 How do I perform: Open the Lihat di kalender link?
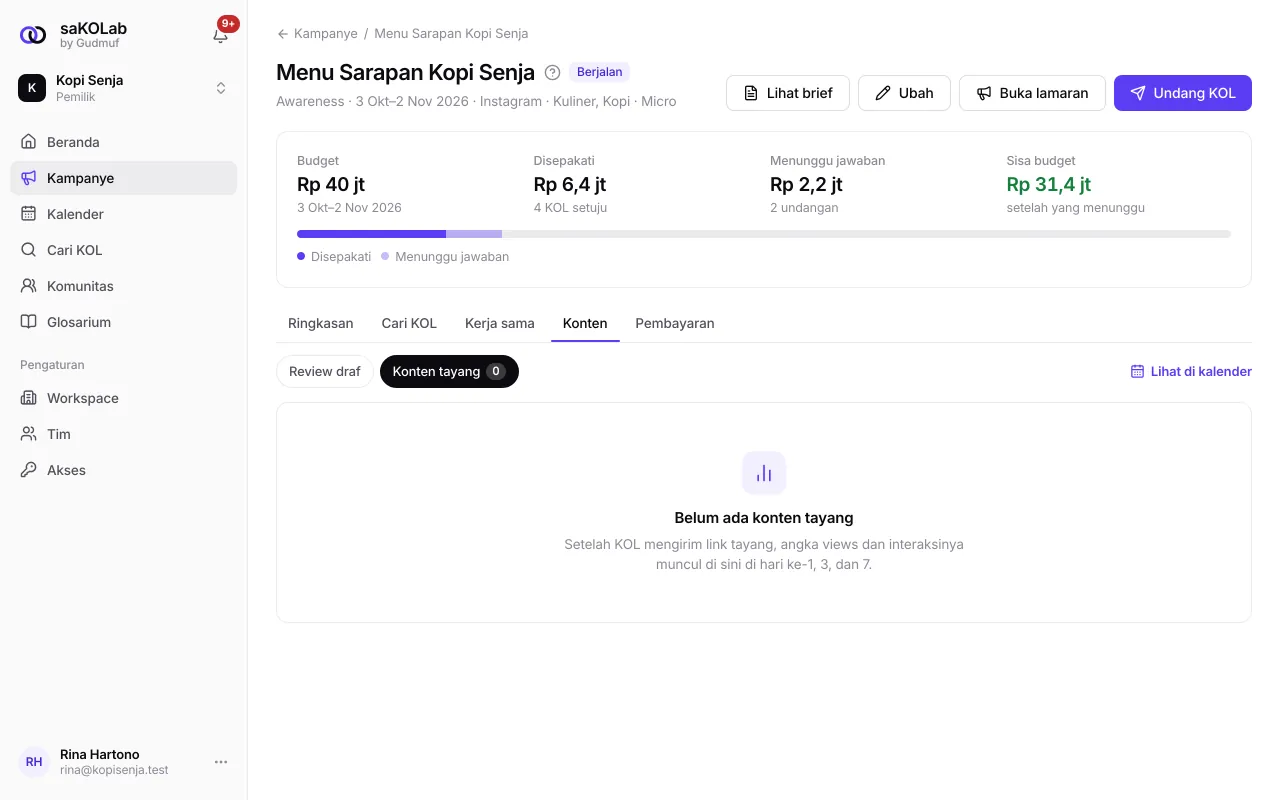click(x=1191, y=371)
